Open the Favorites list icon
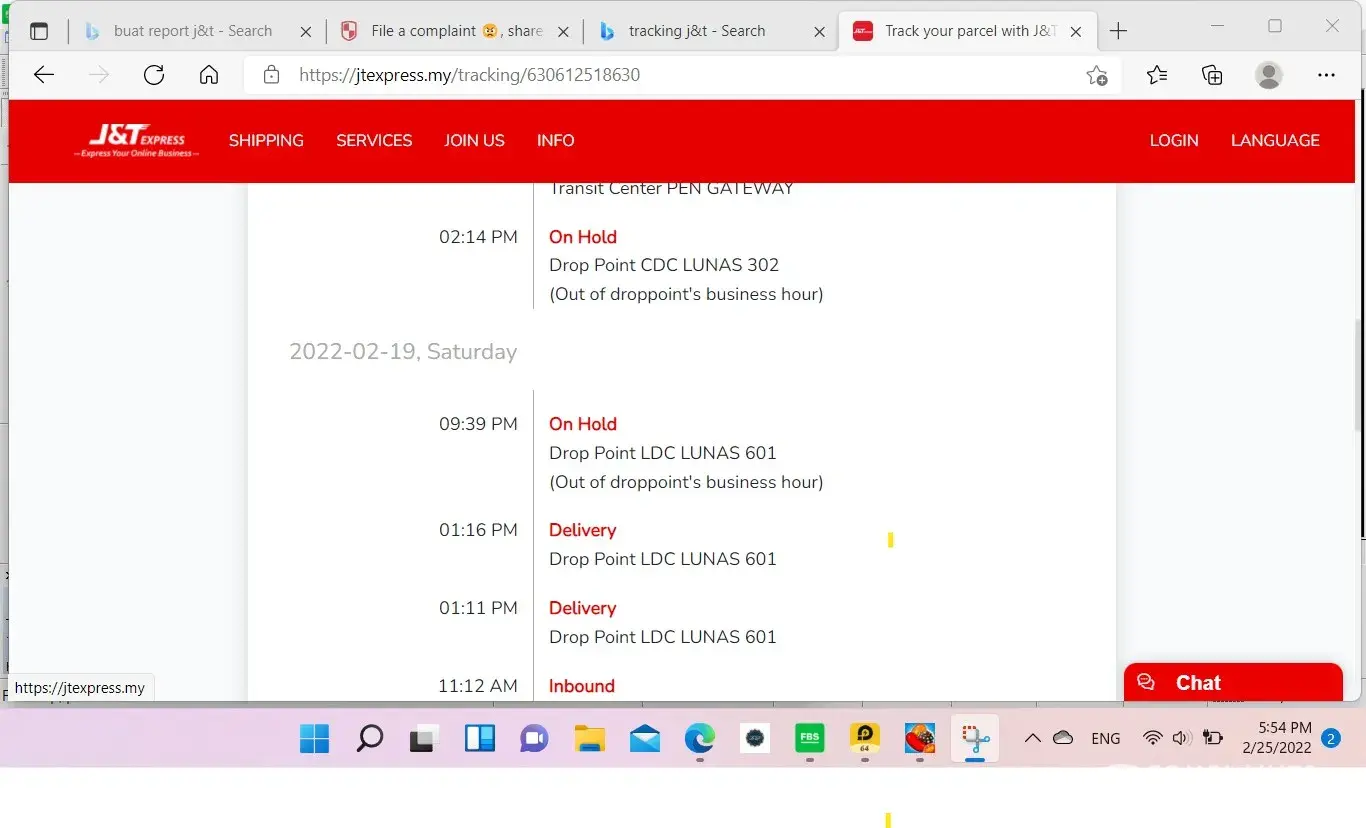 [1157, 75]
